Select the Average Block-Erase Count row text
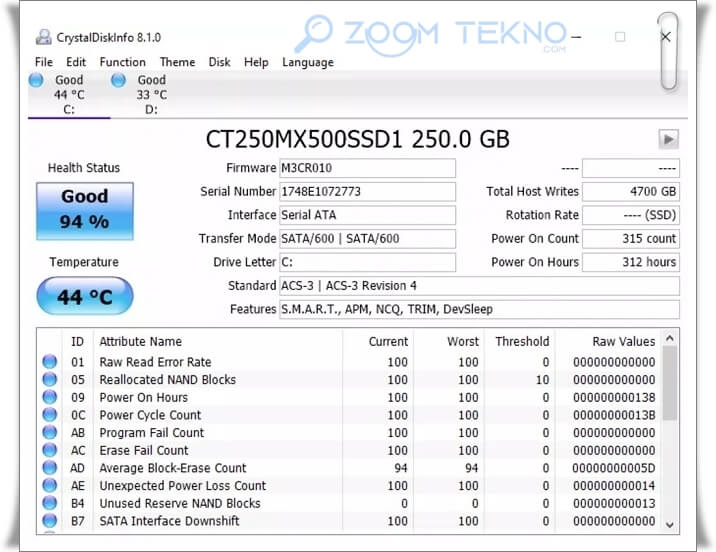The image size is (716, 552). pyautogui.click(x=173, y=468)
